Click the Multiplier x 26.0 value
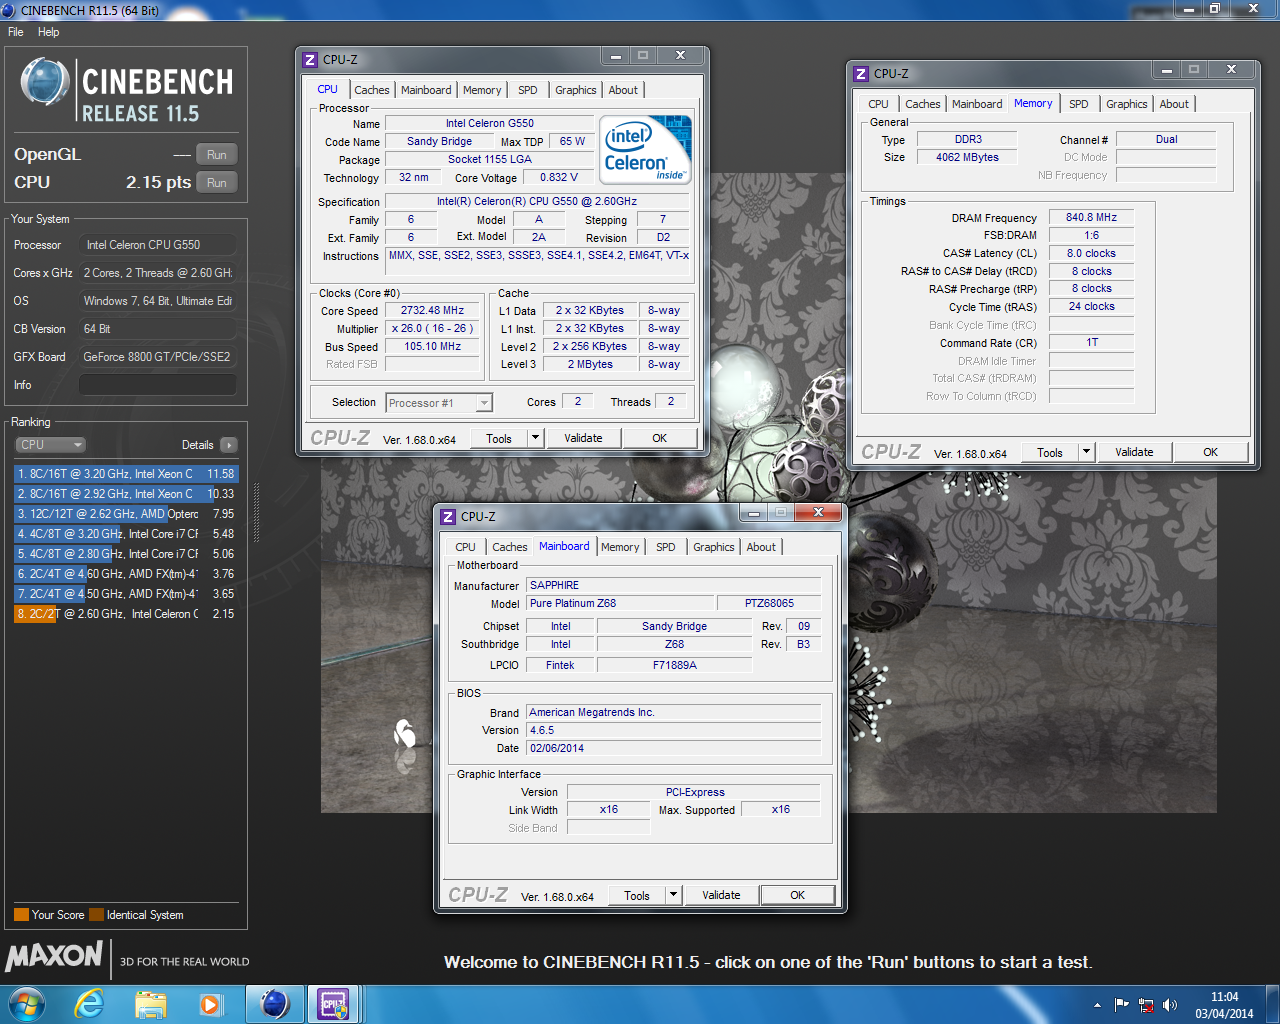This screenshot has height=1024, width=1280. (x=432, y=329)
